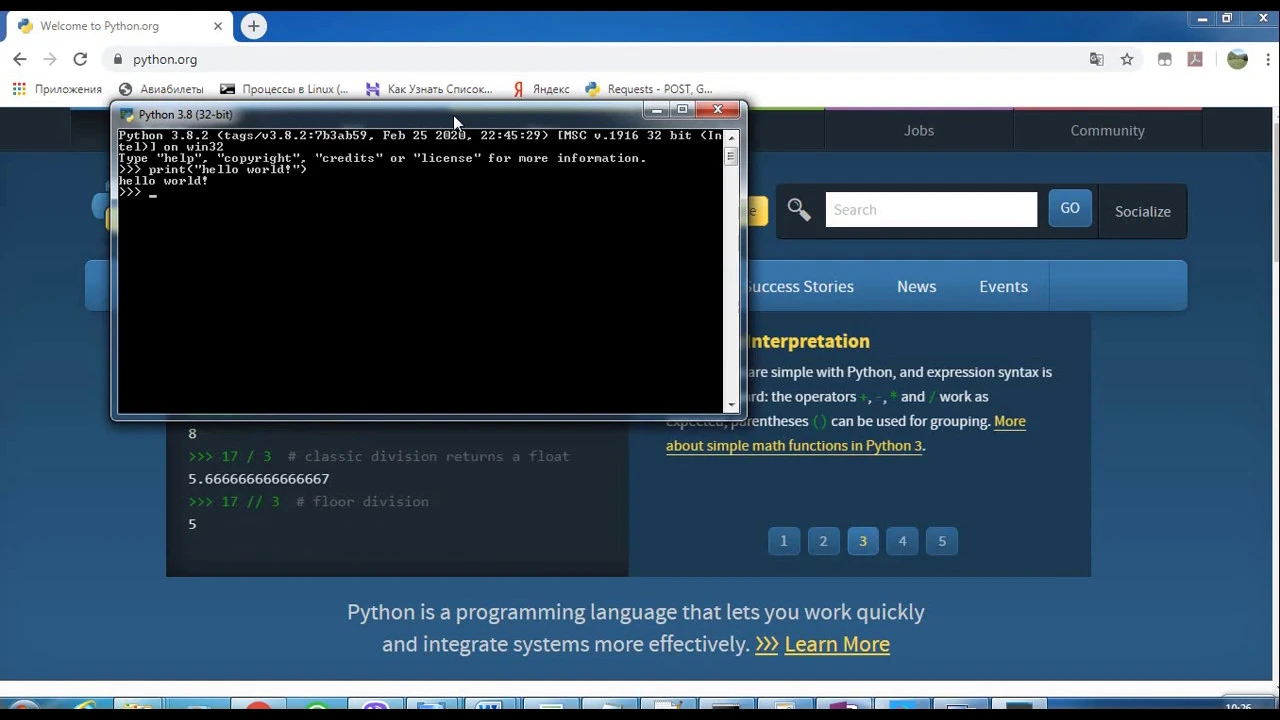Click the GO search button

(1070, 208)
